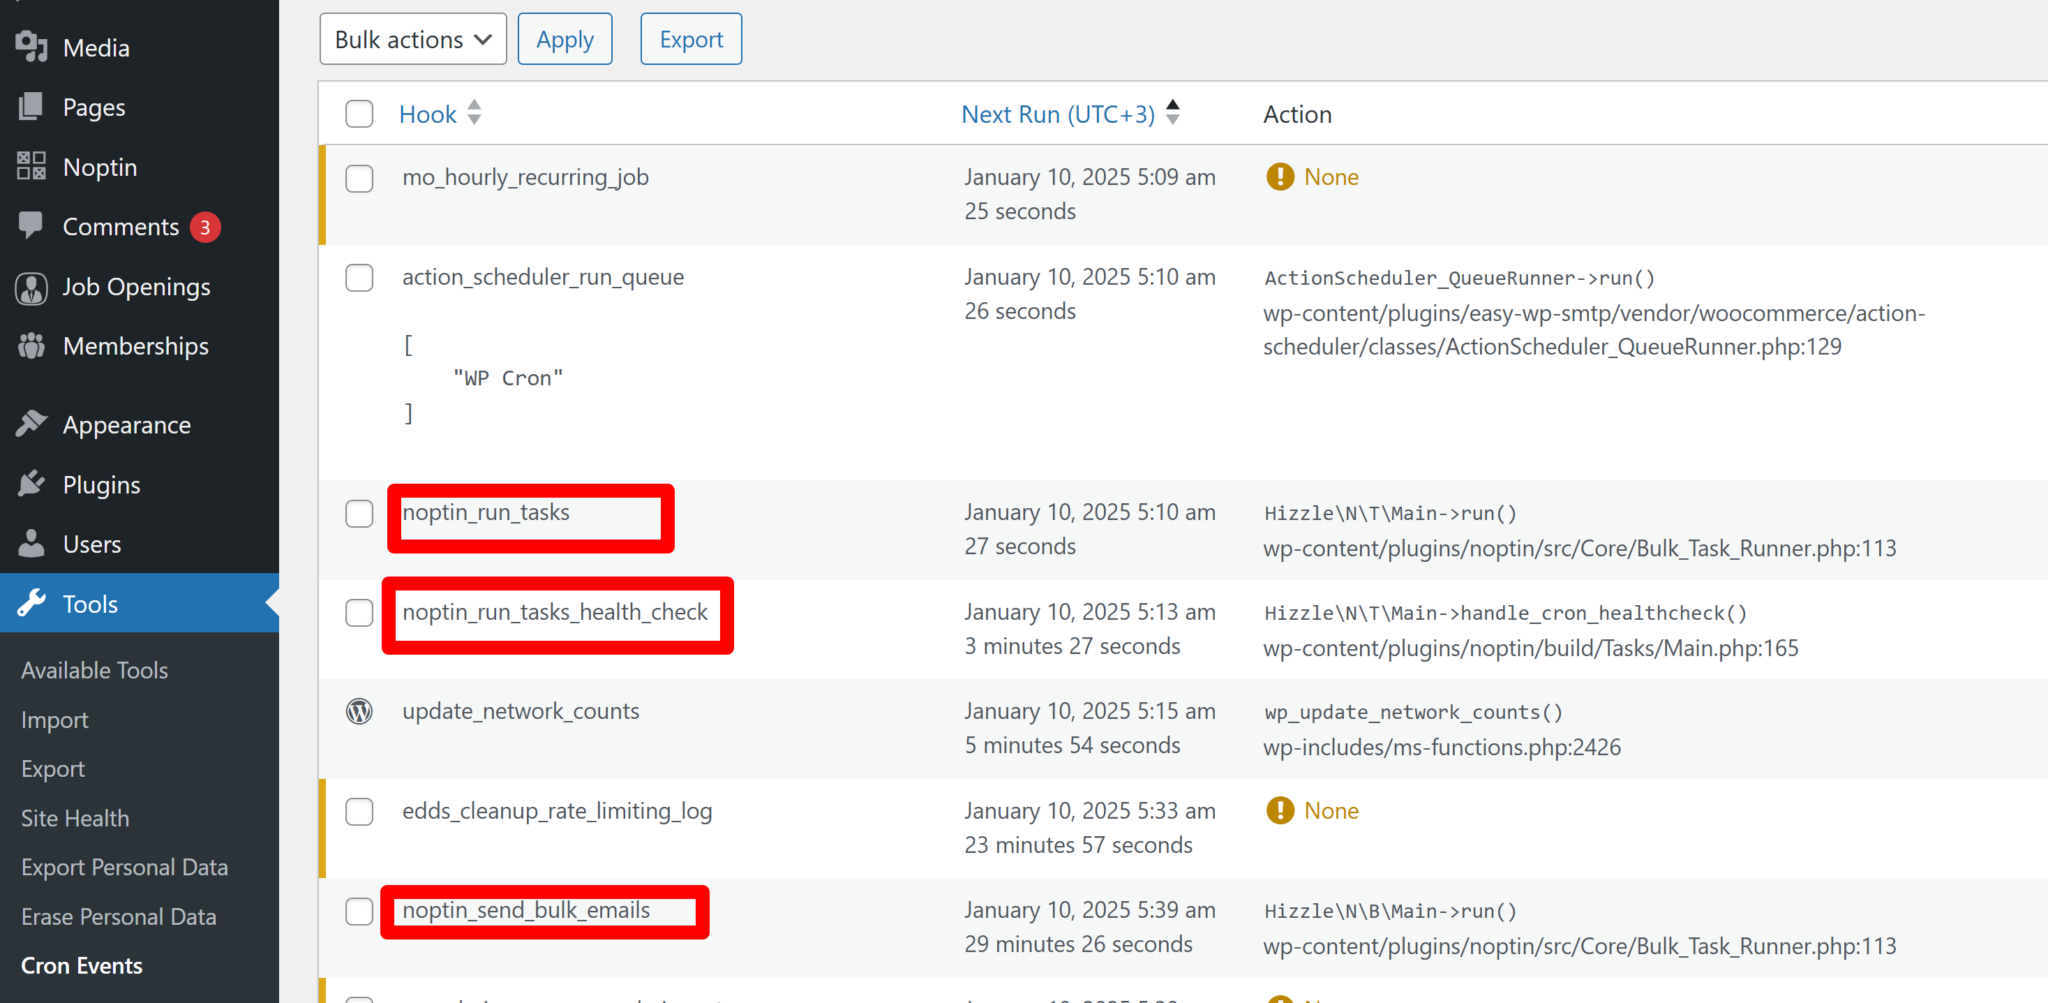Viewport: 2048px width, 1003px height.
Task: Select the mo_hourly_recurring_job checkbox
Action: tap(359, 178)
